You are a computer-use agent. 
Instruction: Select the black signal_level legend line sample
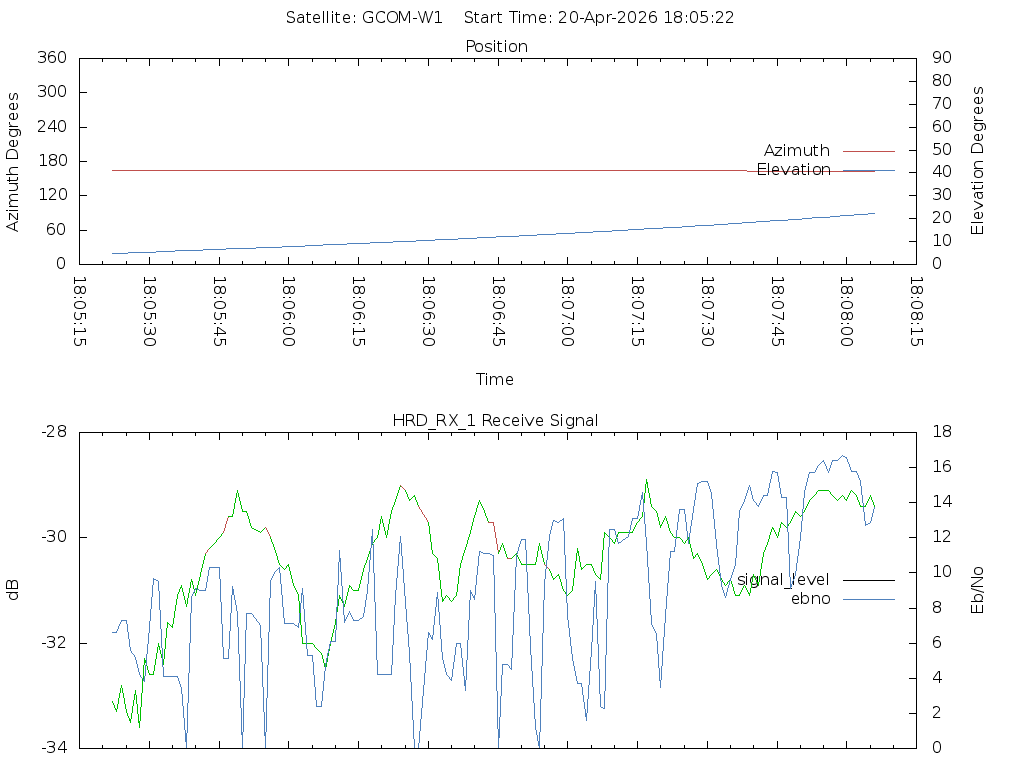click(868, 580)
